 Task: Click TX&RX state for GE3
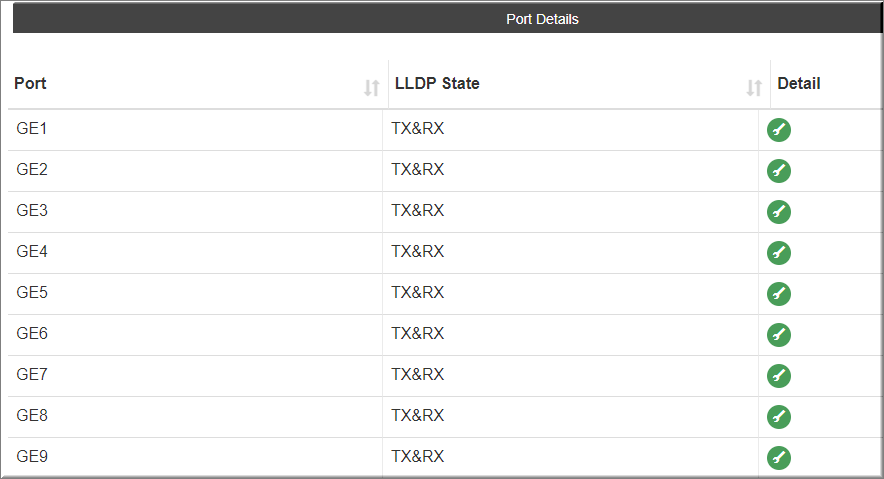point(418,211)
